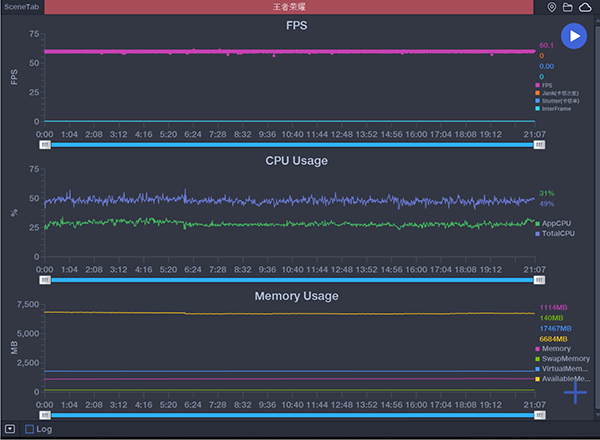Toggle the Stutter legend series
This screenshot has height=440, width=600.
(558, 101)
